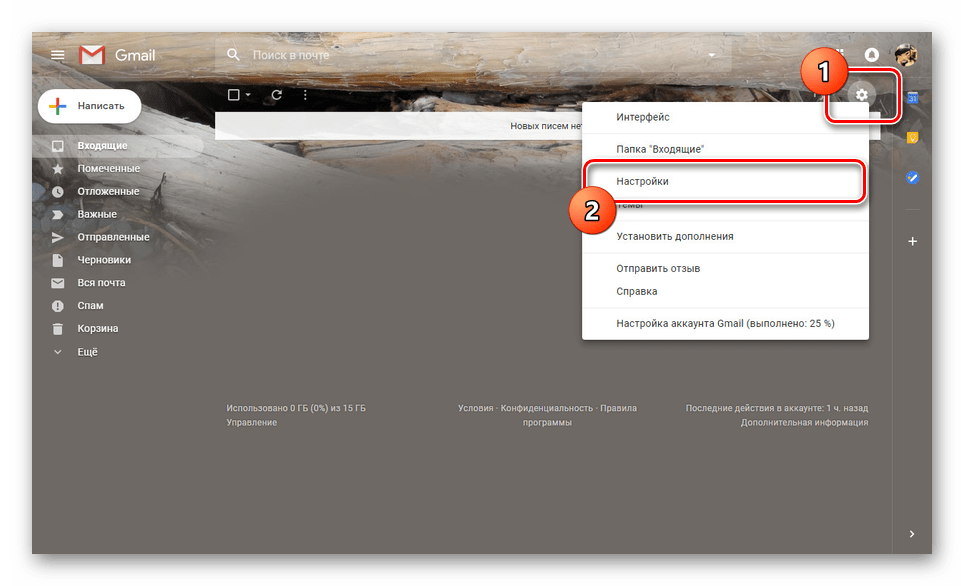Open the Отправленные folder
This screenshot has height=586, width=964.
click(x=113, y=237)
